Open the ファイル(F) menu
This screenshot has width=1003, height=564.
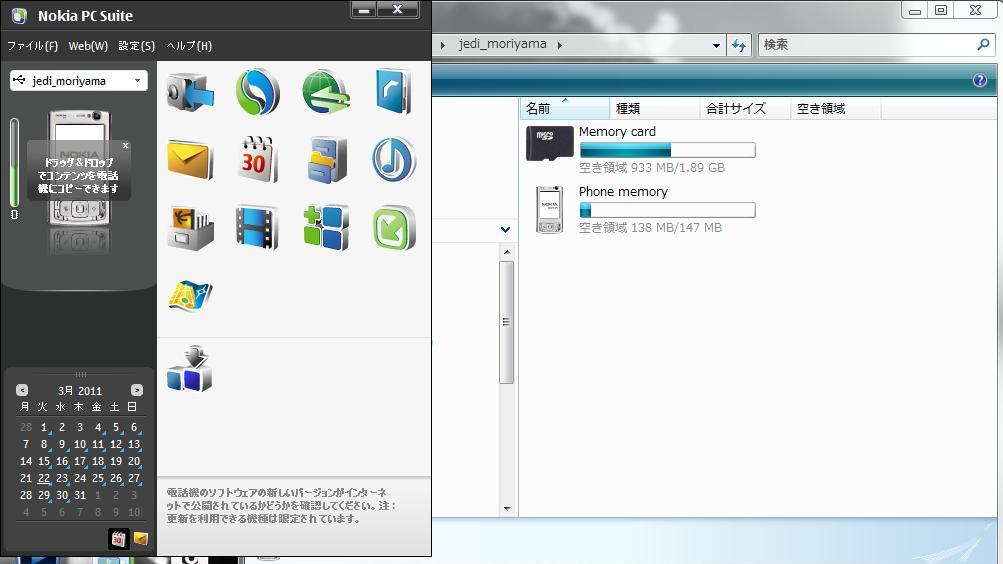pyautogui.click(x=33, y=46)
